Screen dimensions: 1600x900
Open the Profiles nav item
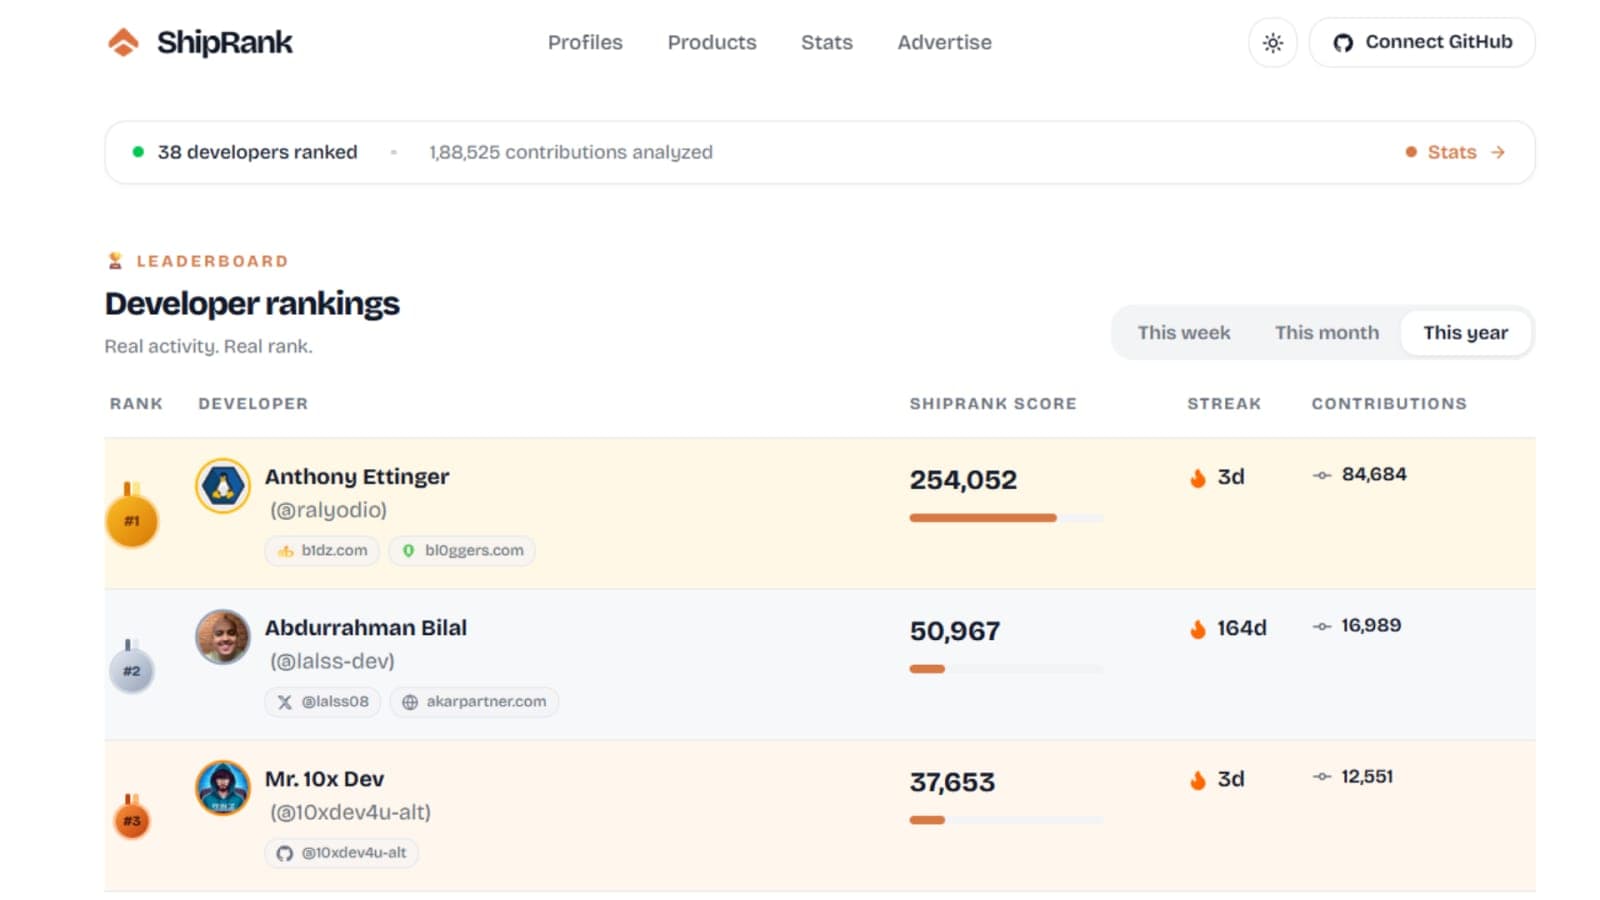click(585, 42)
